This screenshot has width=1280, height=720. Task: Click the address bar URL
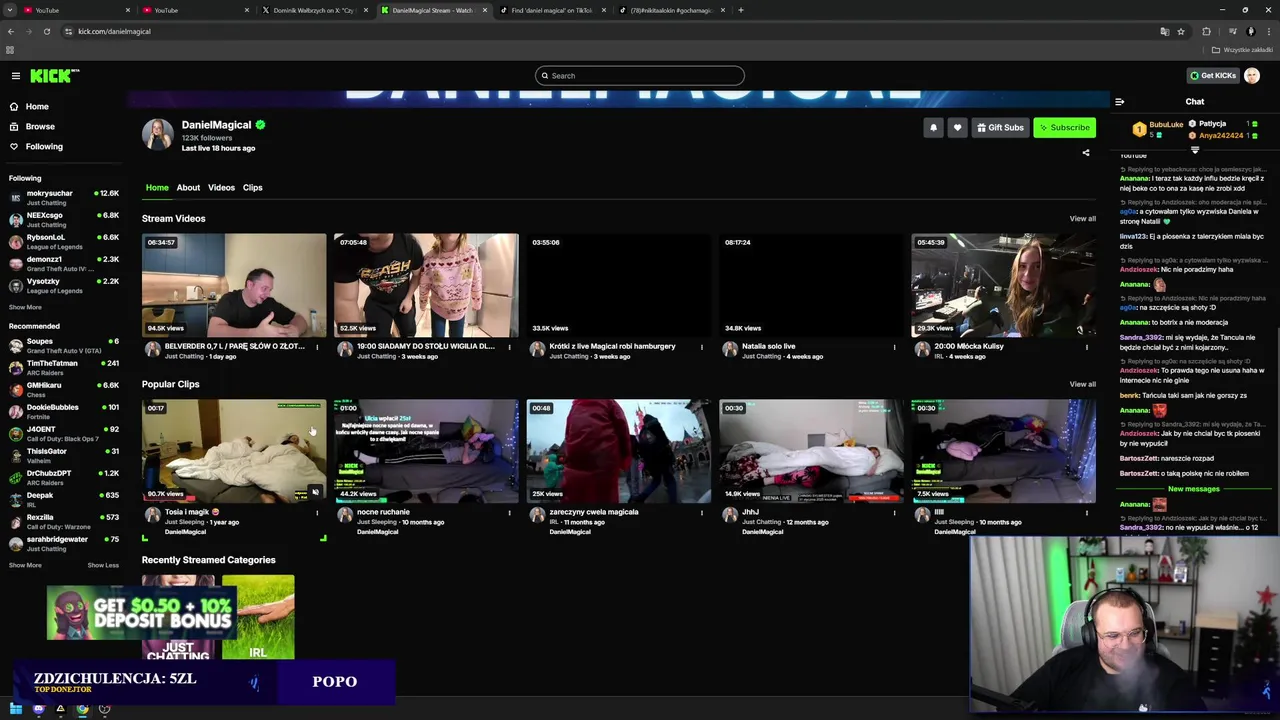pyautogui.click(x=114, y=31)
